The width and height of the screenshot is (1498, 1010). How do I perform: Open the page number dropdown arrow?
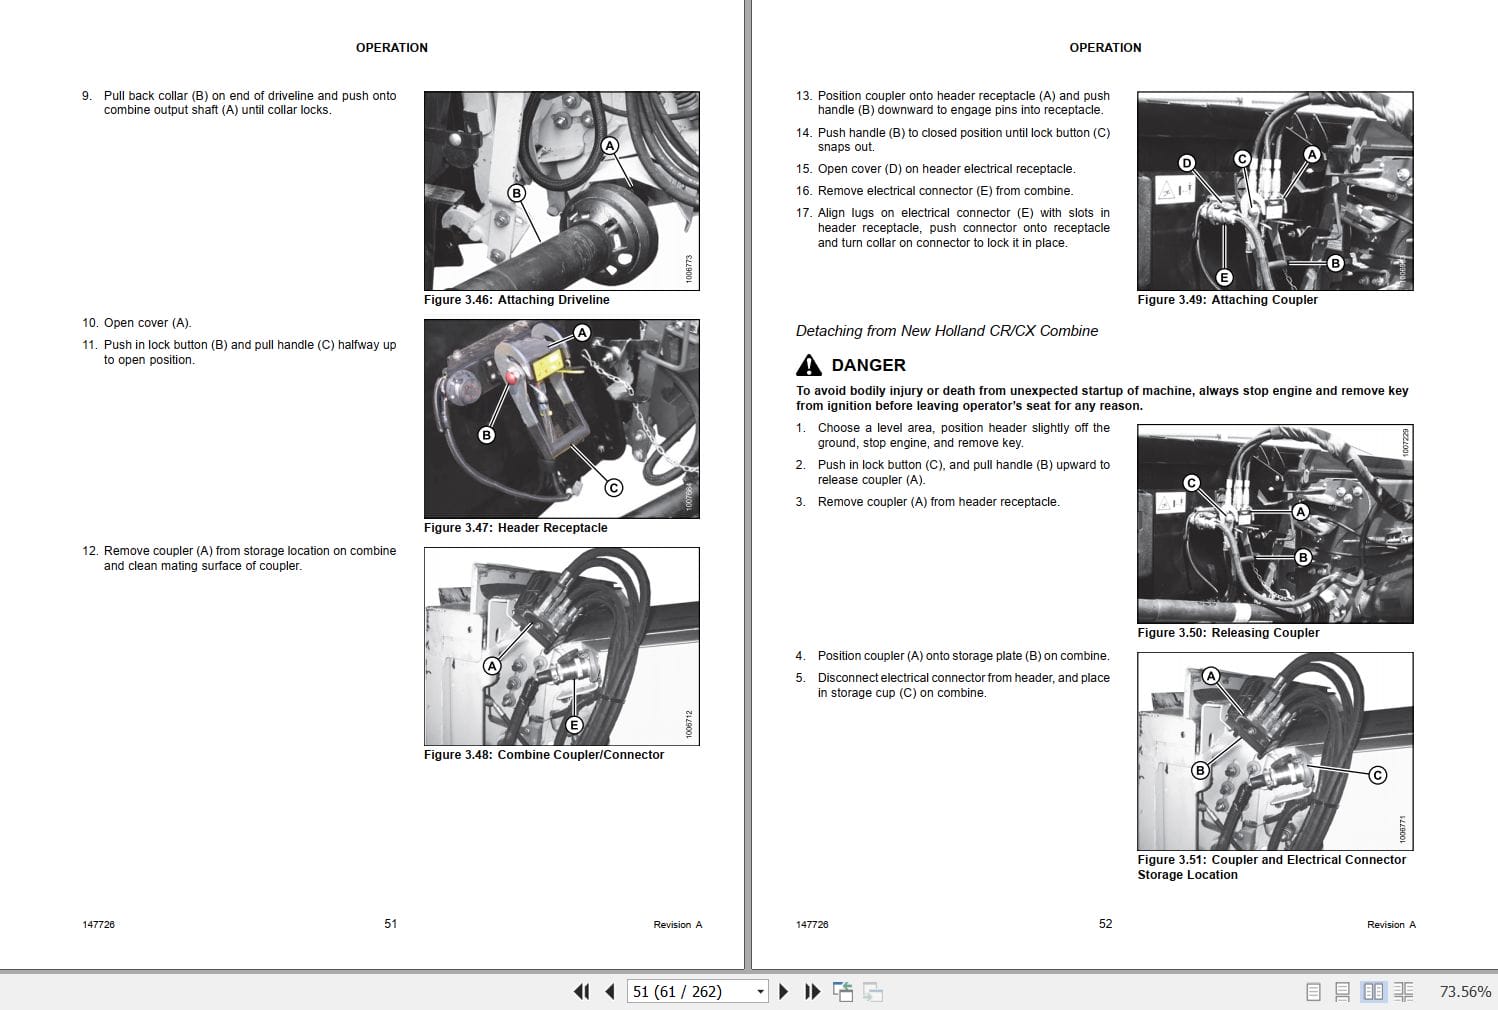[760, 992]
